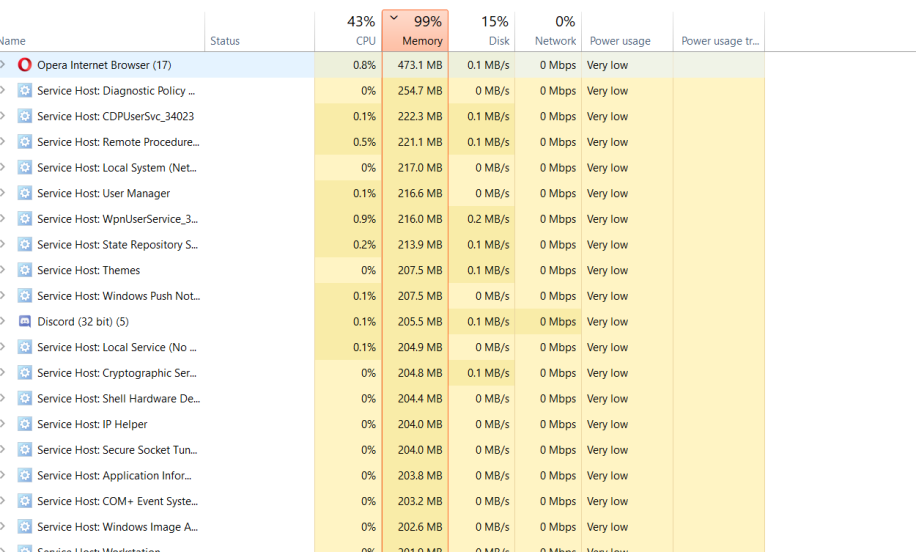Click gear icon for Service Host: Diagnostic Policy
The height and width of the screenshot is (552, 916).
[25, 91]
